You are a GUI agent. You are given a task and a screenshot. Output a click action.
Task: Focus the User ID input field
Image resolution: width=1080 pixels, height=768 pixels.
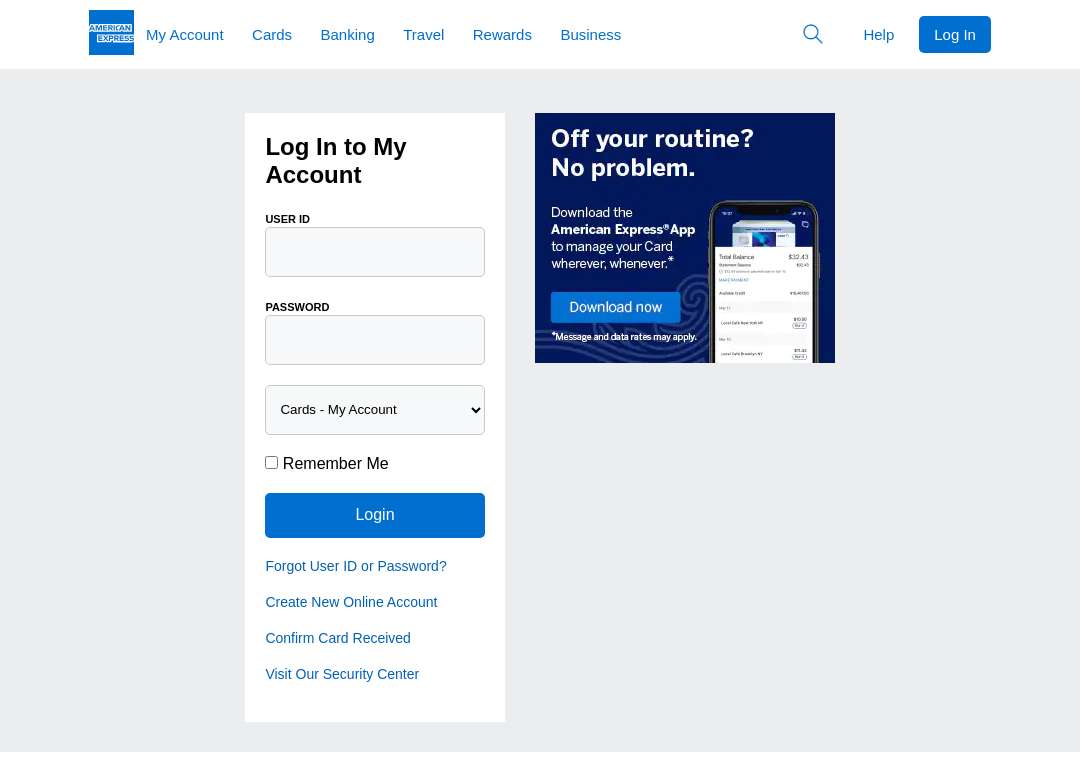click(375, 252)
